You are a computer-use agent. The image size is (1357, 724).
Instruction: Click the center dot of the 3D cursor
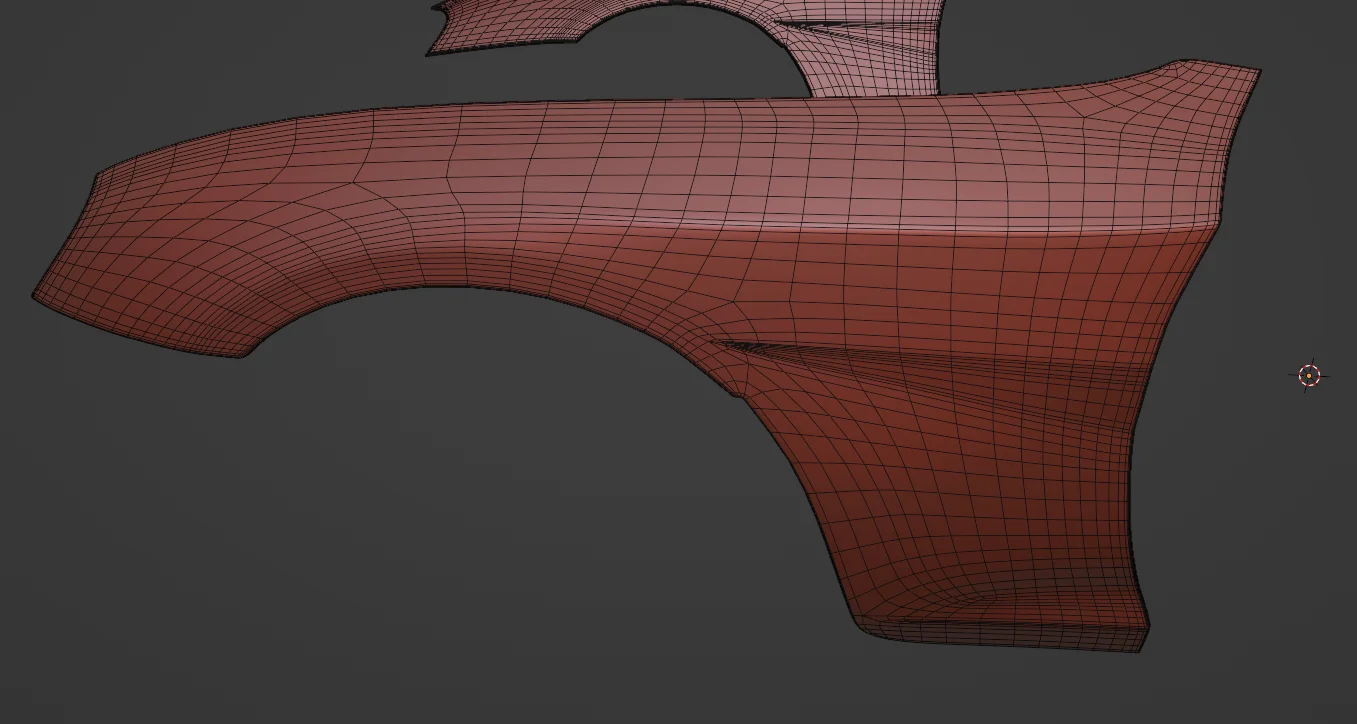1310,375
